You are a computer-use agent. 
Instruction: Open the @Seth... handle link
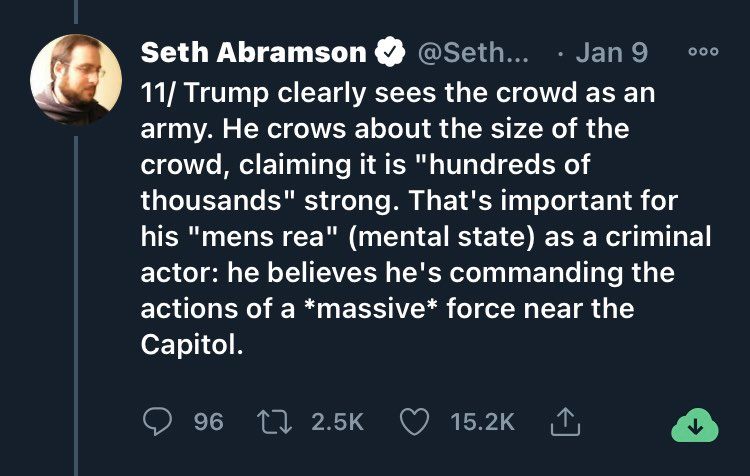pyautogui.click(x=471, y=51)
